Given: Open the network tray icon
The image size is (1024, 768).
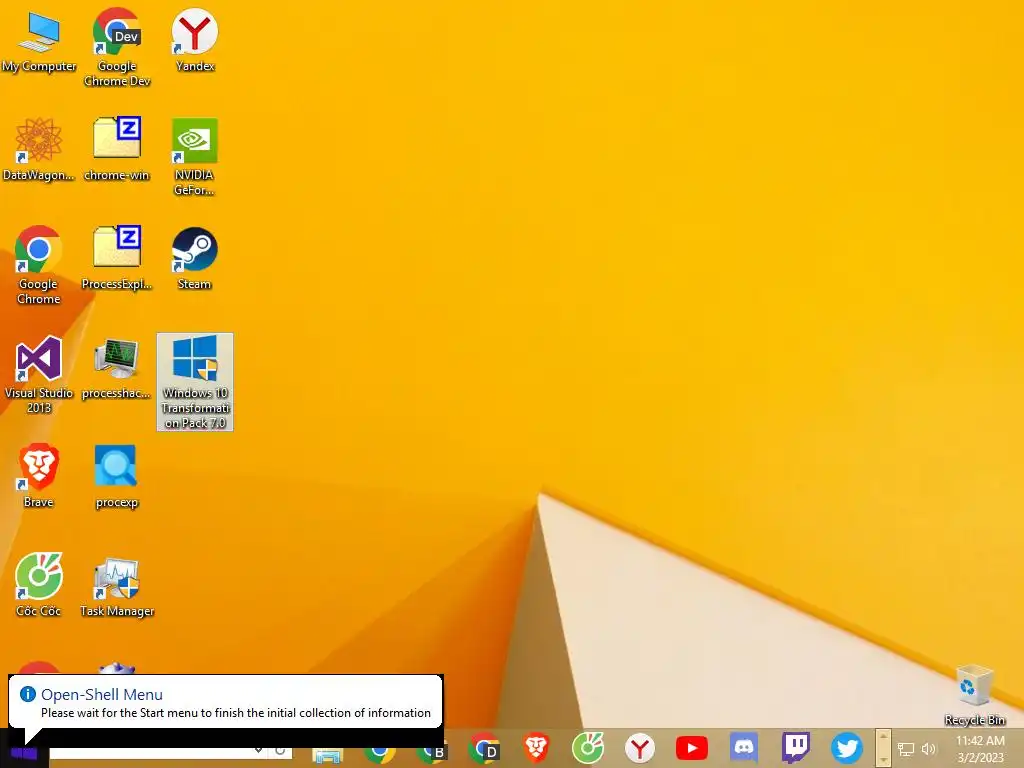Looking at the screenshot, I should coord(906,749).
